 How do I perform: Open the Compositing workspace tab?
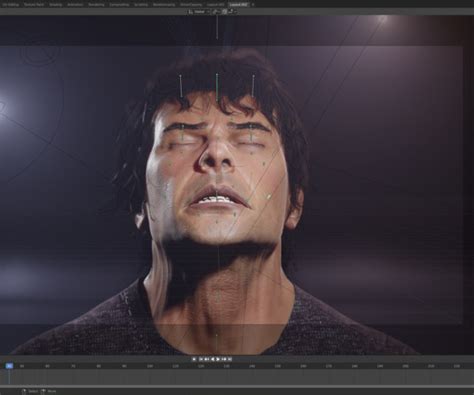tap(119, 5)
